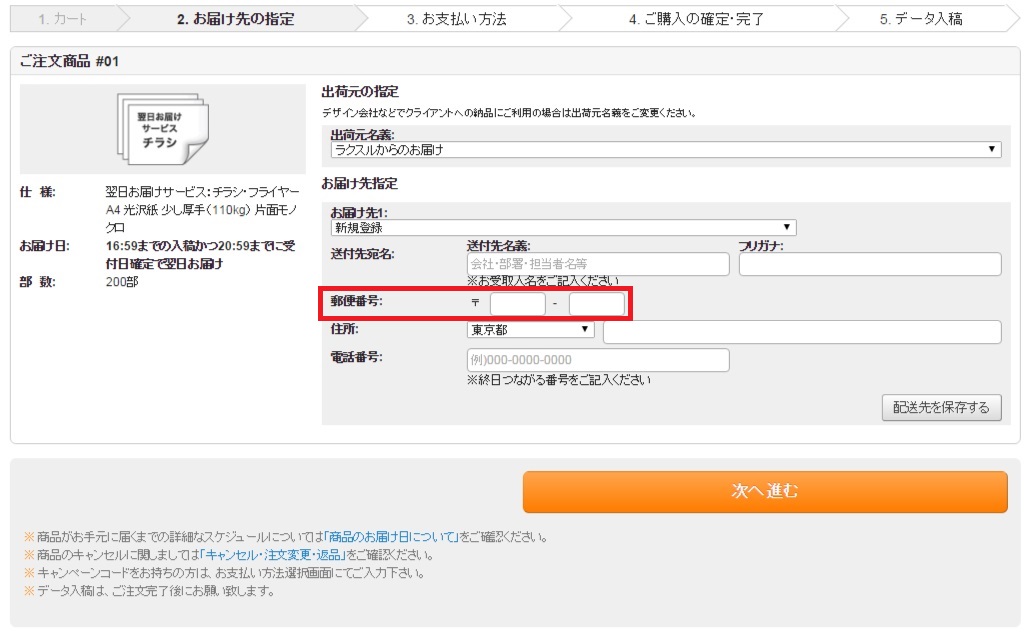The height and width of the screenshot is (633, 1029).
Task: Select step 4. ご購入の確定・完了
Action: (x=696, y=19)
